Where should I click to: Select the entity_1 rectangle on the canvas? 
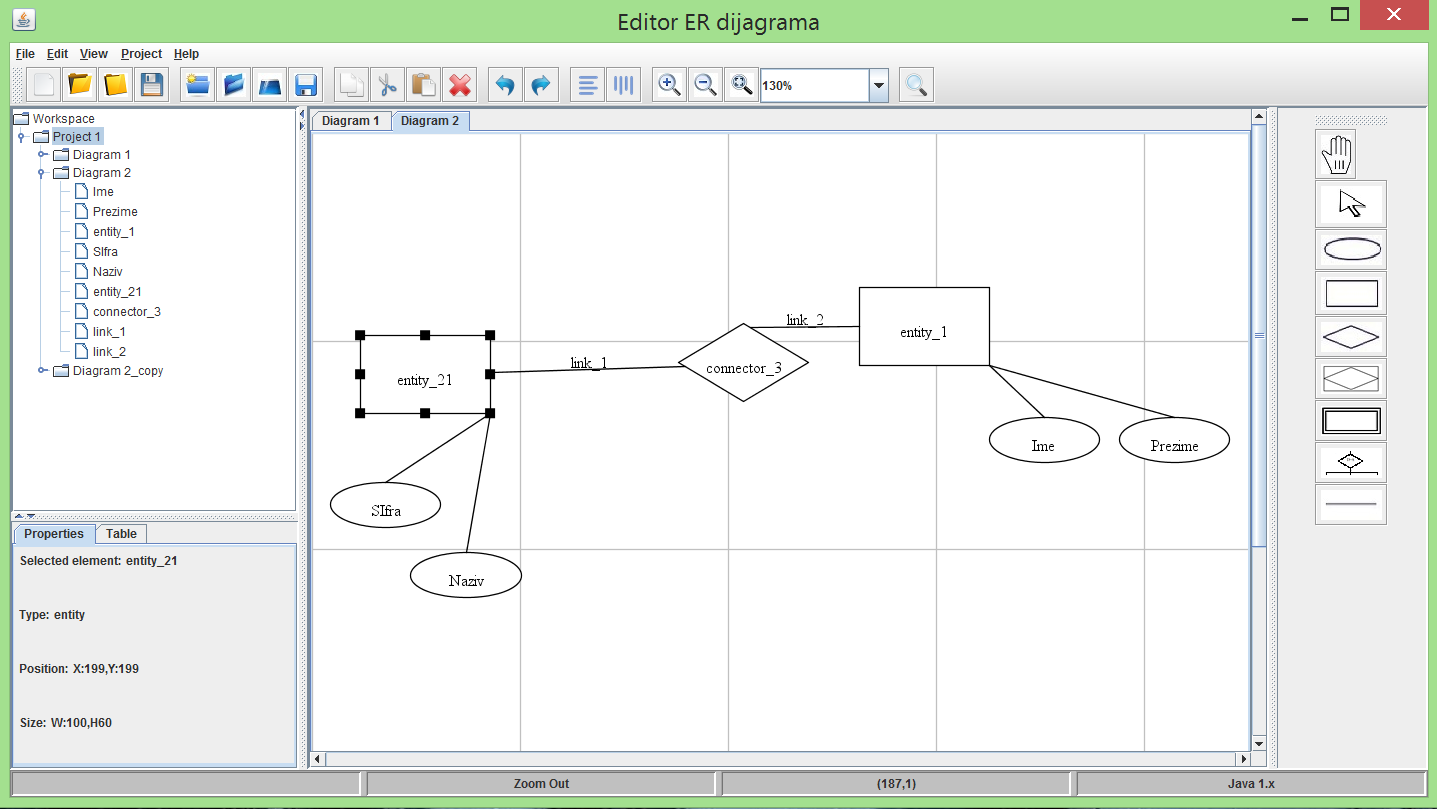tap(924, 326)
